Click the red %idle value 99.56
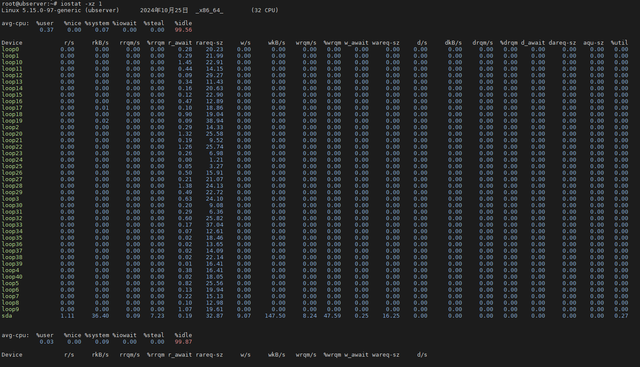The width and height of the screenshot is (640, 367). pyautogui.click(x=183, y=30)
